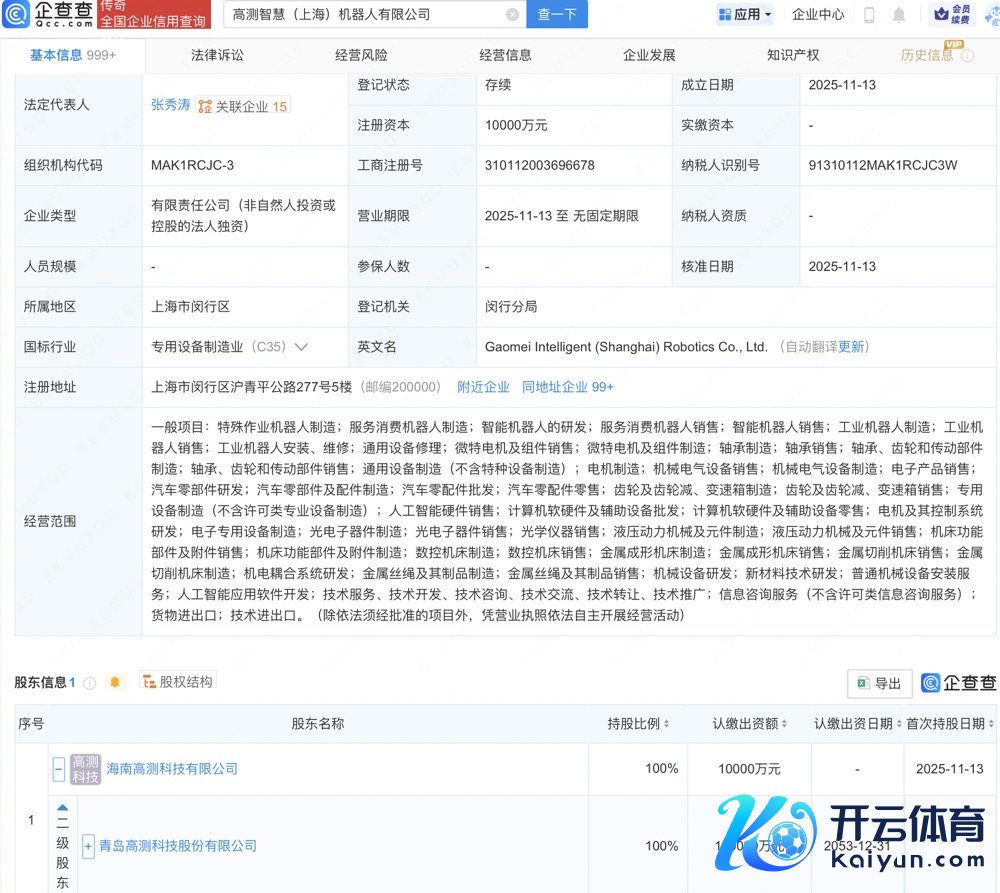
Task: Expand the 青岛高测科技股份有限公司 shareholder row
Action: tap(89, 846)
